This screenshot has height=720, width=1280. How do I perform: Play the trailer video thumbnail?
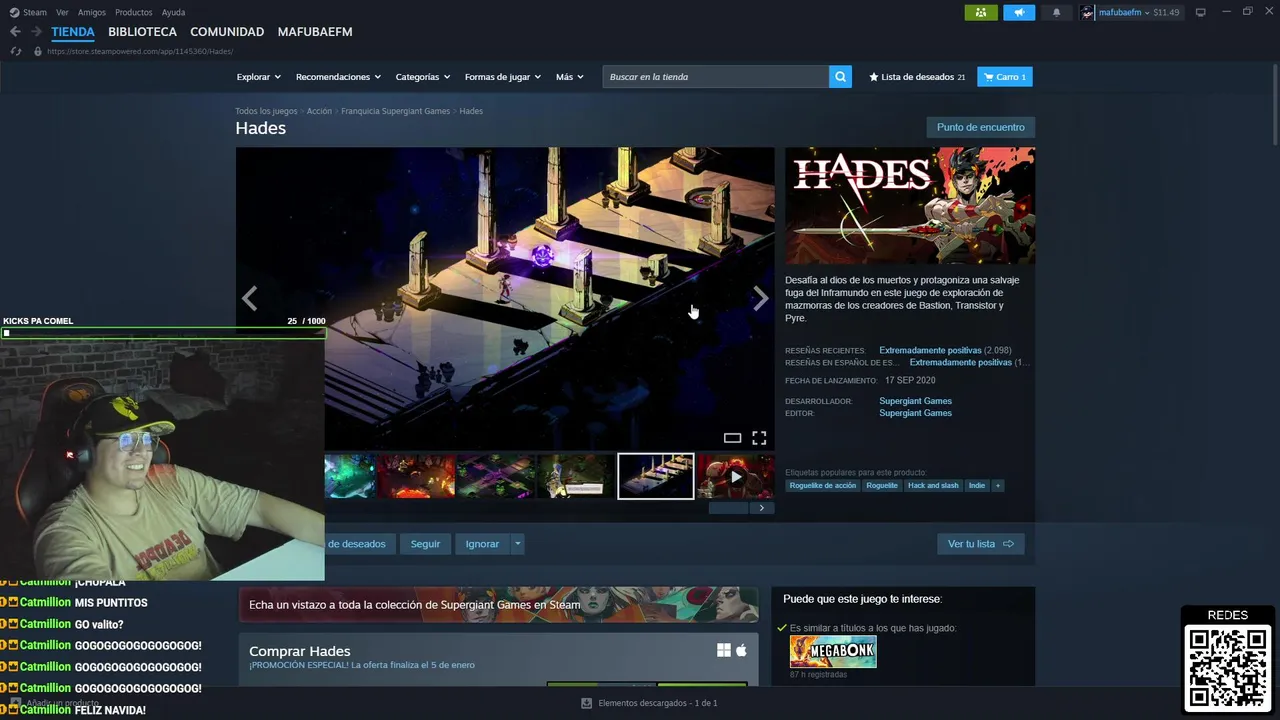(x=736, y=477)
